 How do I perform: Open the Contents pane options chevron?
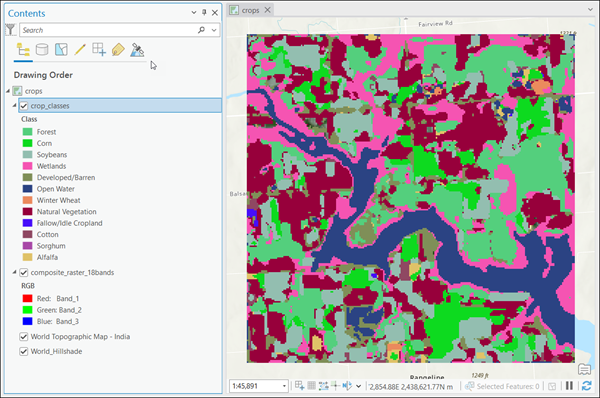tap(194, 13)
